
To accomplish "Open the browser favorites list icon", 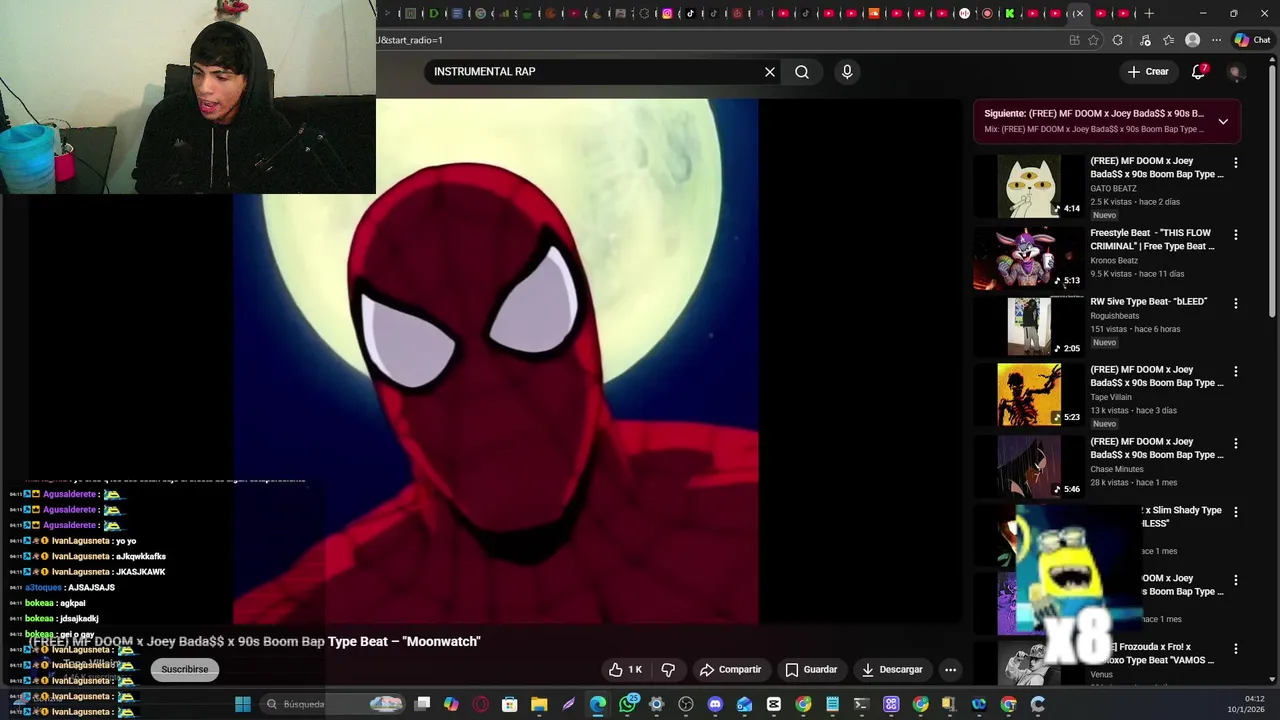I will [1168, 40].
